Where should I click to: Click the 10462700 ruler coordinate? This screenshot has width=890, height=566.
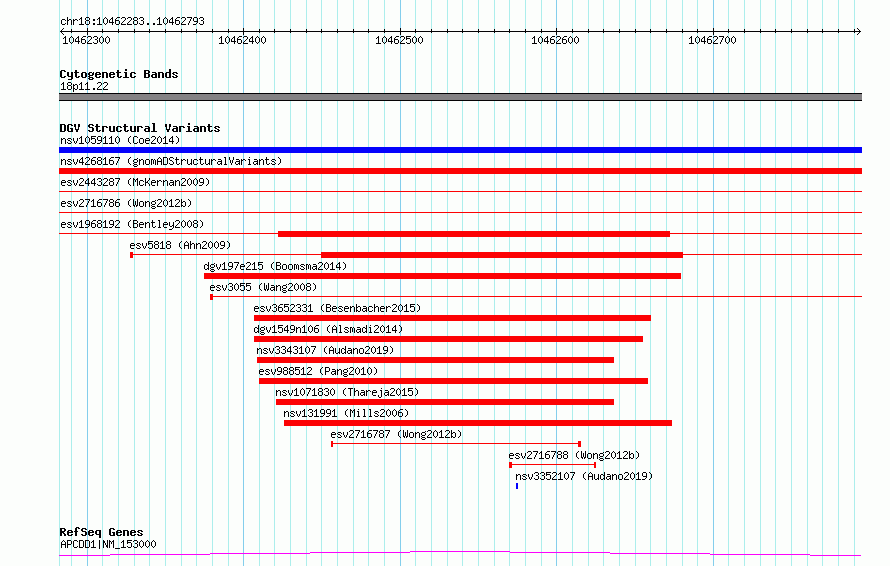click(x=712, y=40)
